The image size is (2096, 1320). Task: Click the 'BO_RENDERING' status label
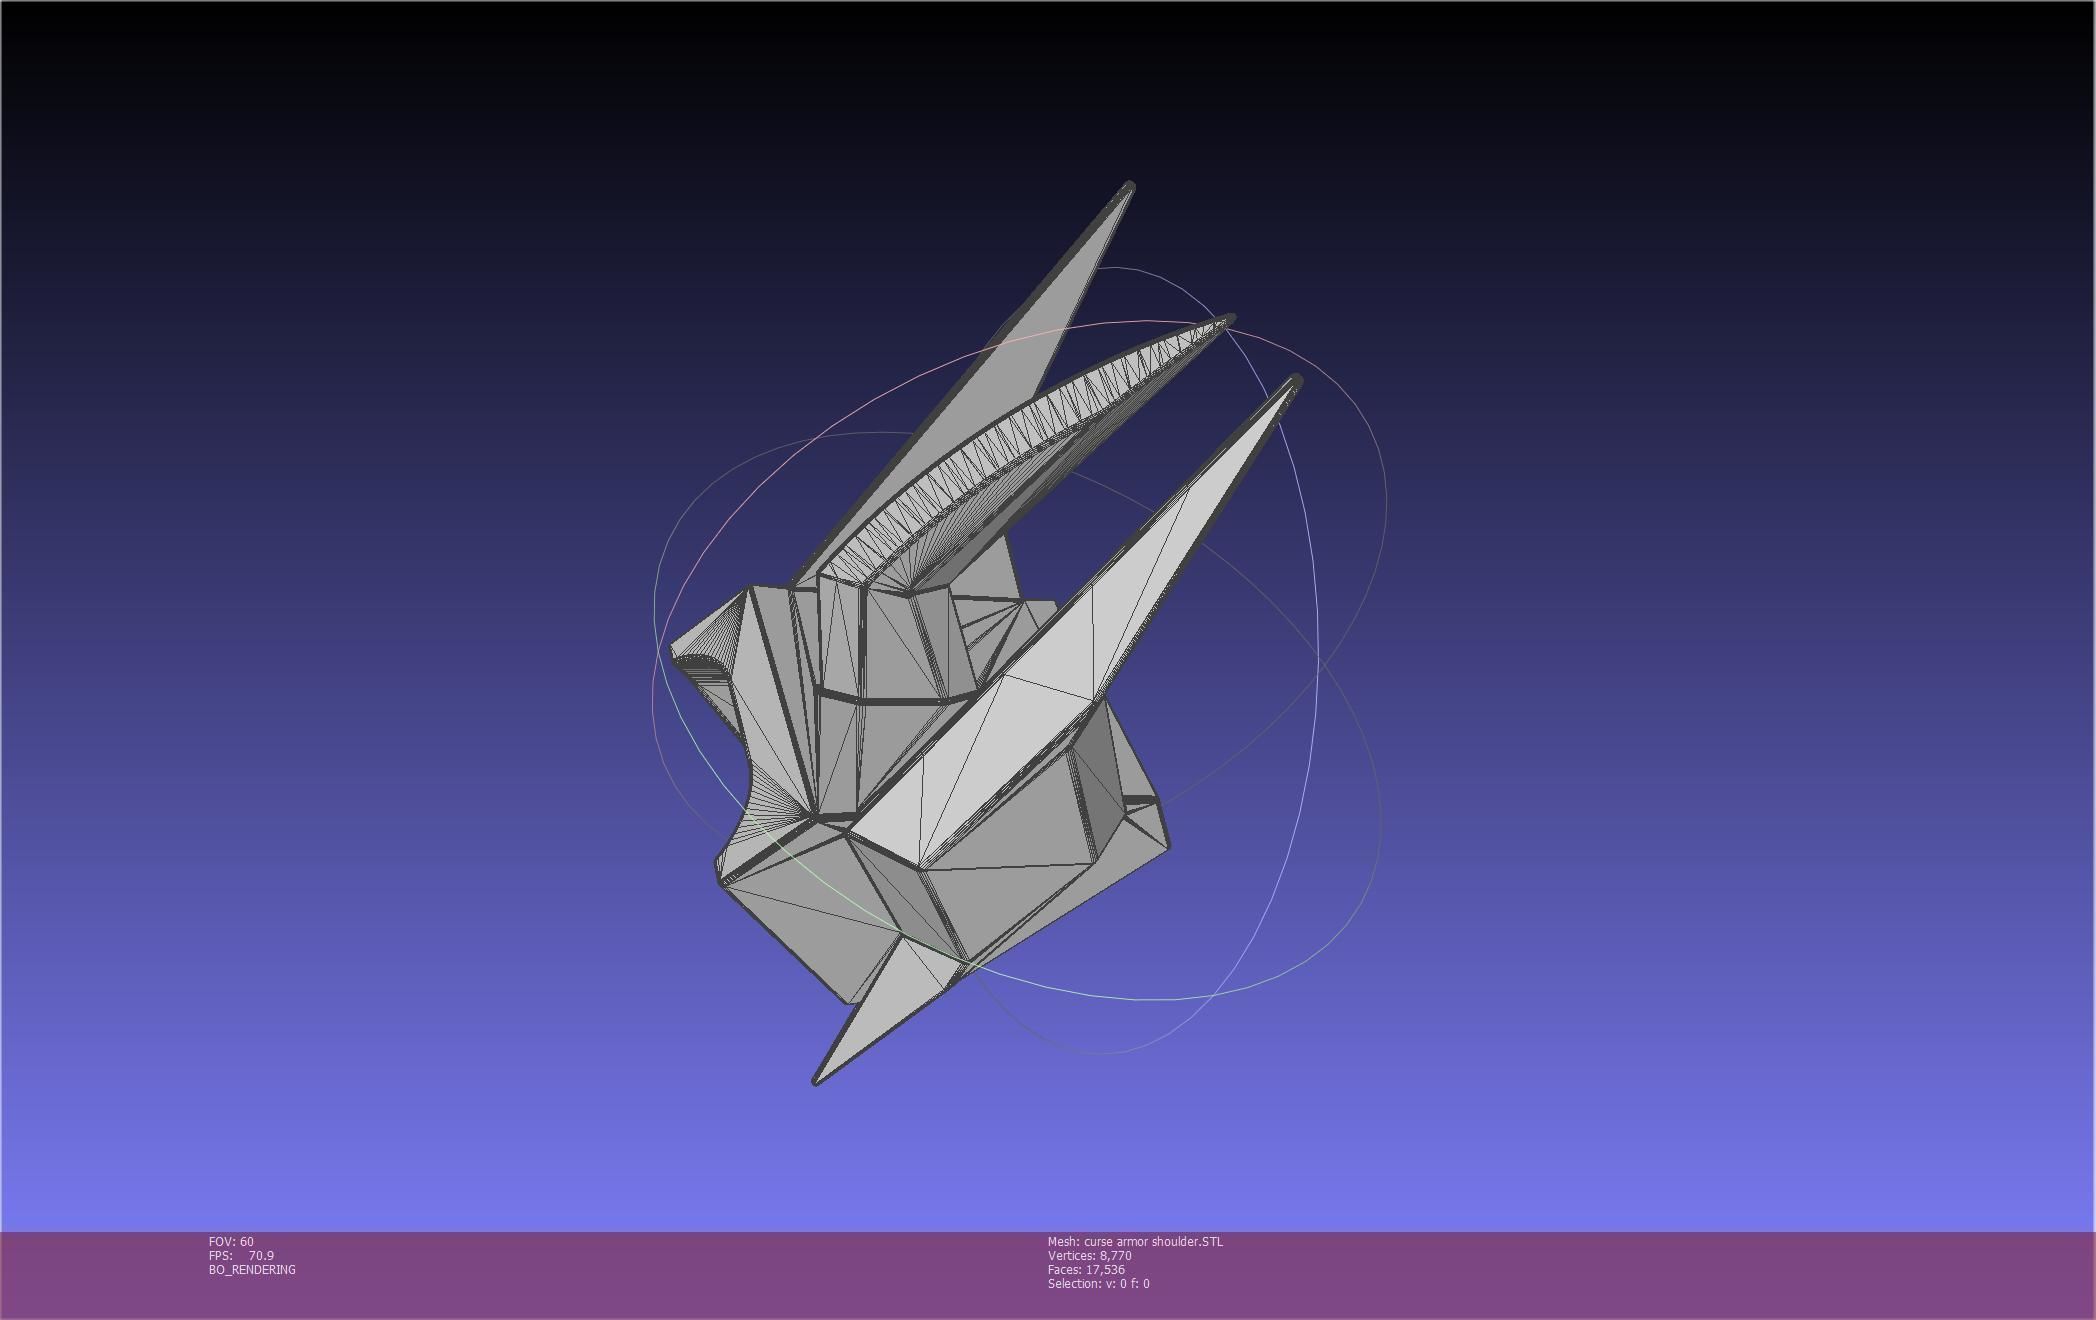252,1270
